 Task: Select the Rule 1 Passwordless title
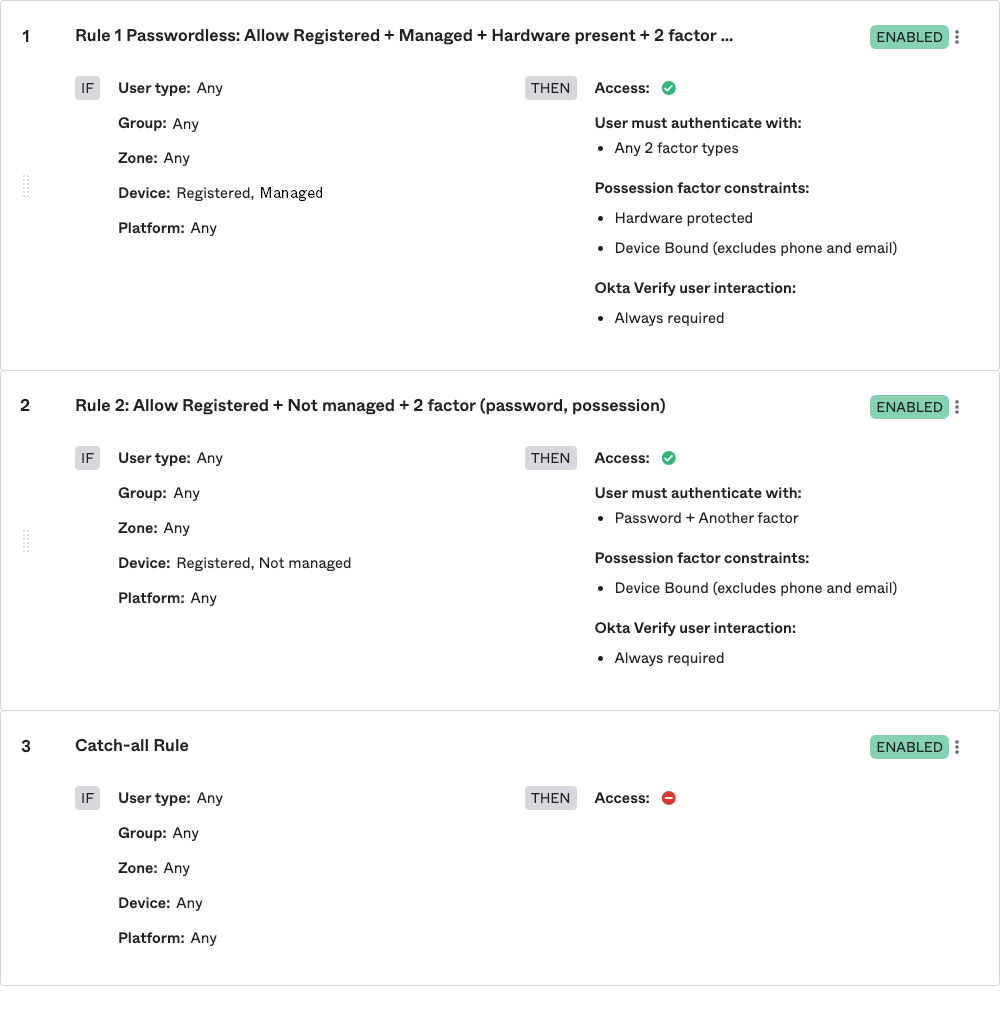pos(404,36)
